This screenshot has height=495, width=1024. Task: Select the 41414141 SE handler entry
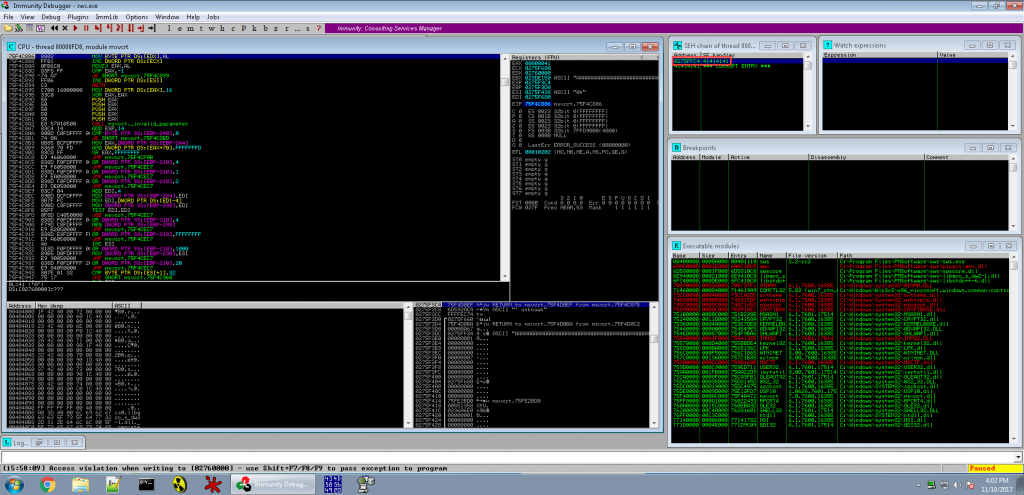click(715, 61)
